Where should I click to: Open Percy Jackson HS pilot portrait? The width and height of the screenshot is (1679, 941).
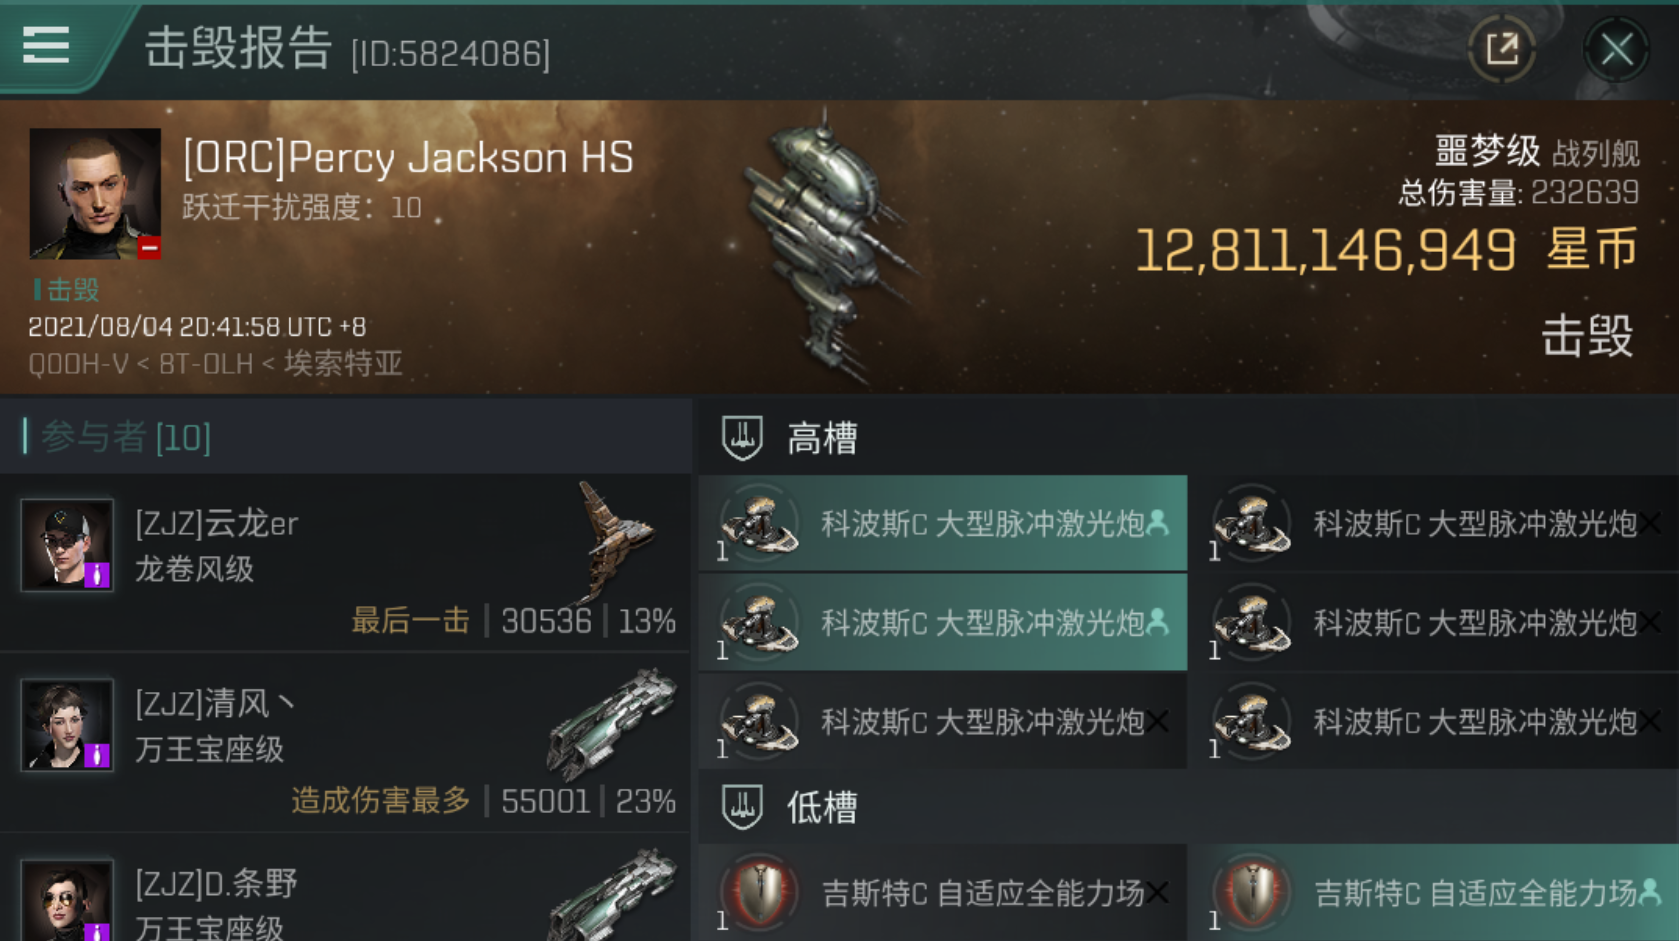(95, 194)
